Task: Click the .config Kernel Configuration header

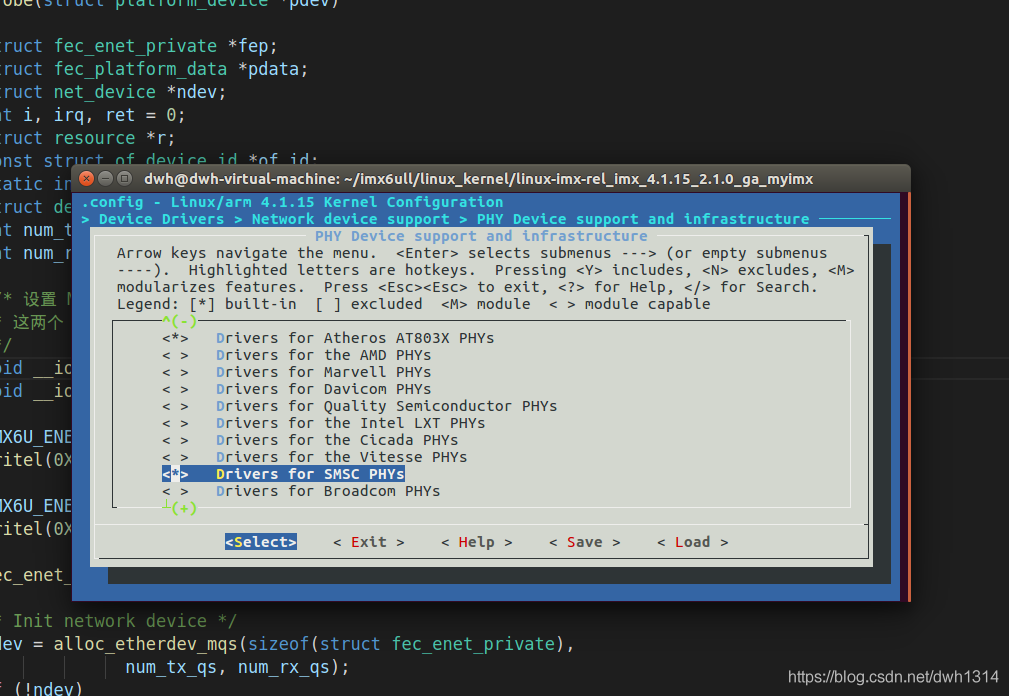Action: pos(292,202)
